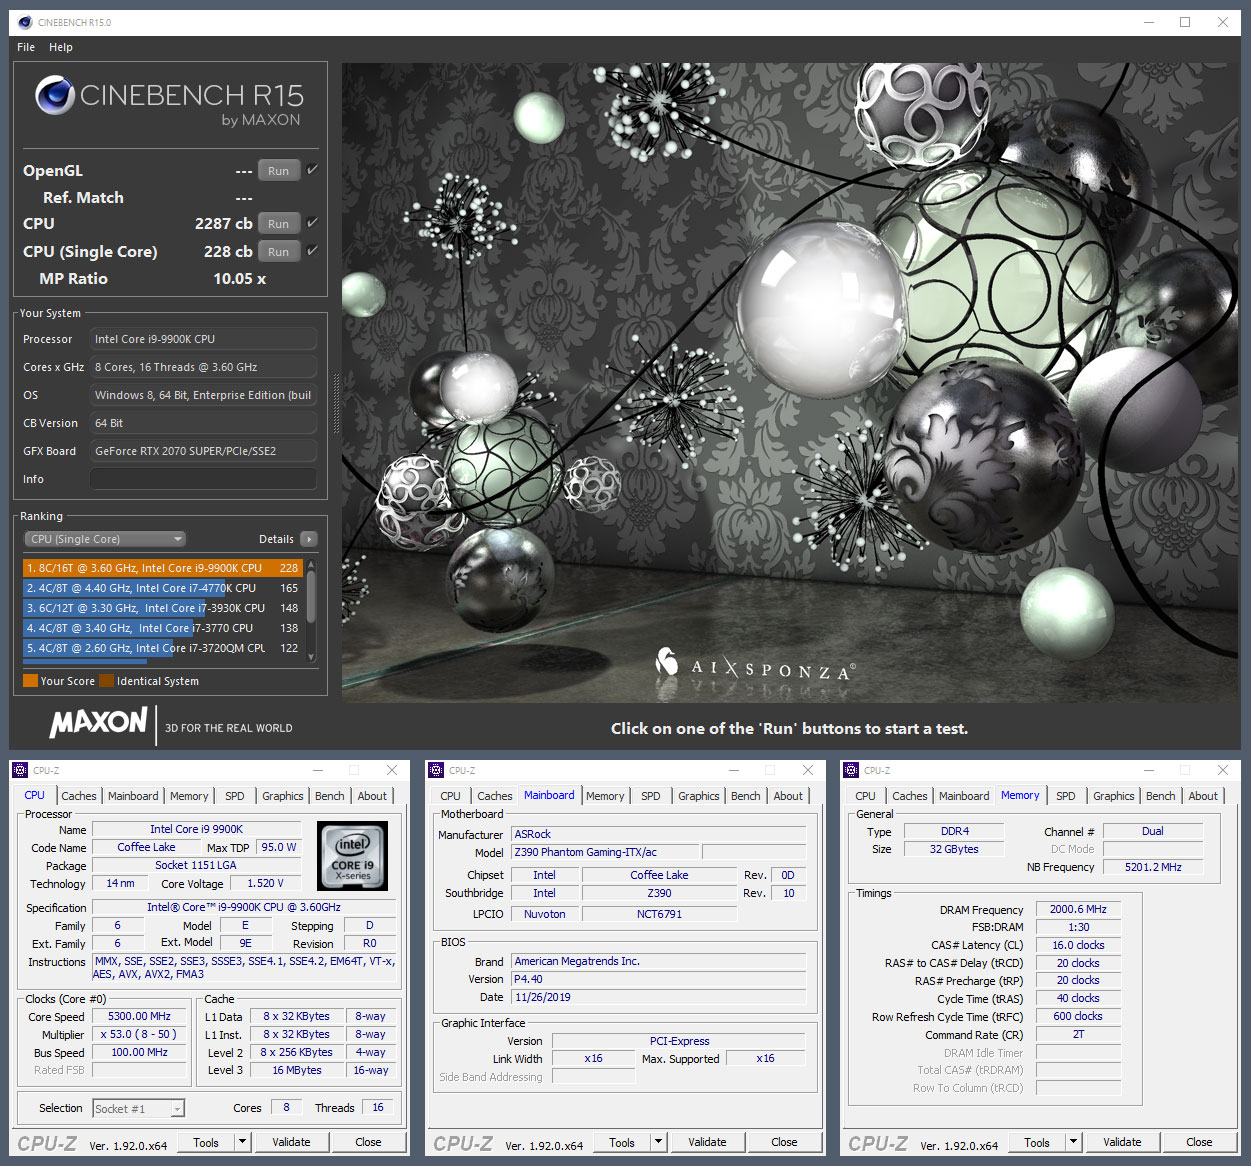The width and height of the screenshot is (1251, 1166).
Task: Switch to Caches tab in the CPU-Z CPU window
Action: [x=79, y=796]
